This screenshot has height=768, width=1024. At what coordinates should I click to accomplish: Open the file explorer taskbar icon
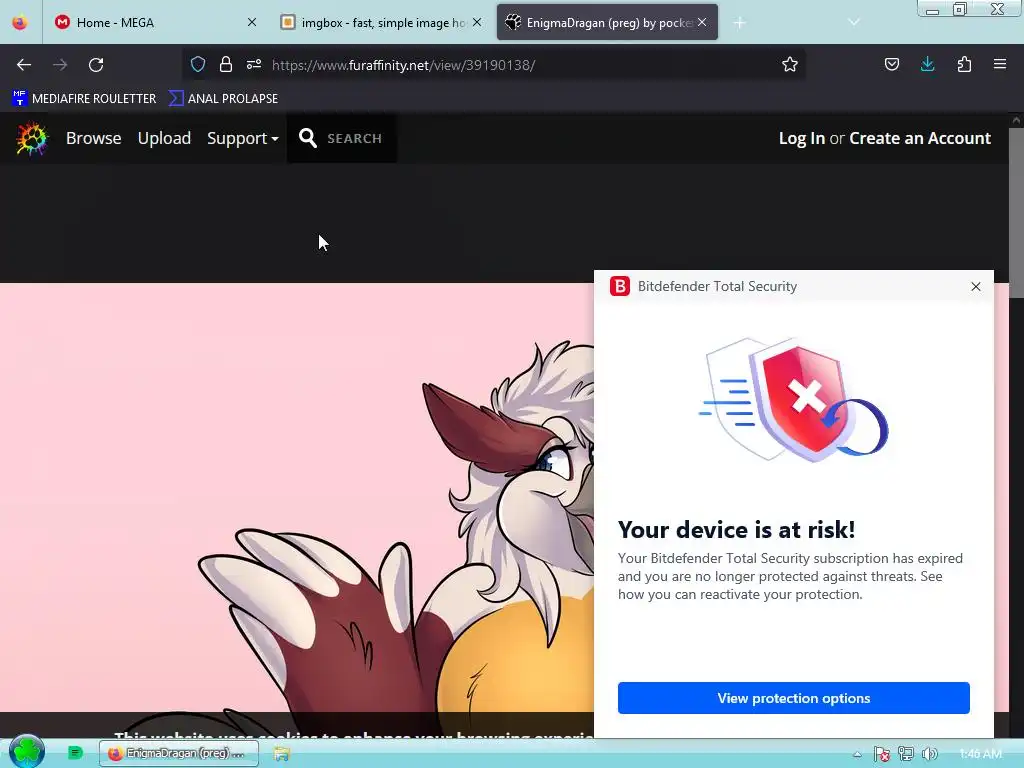click(x=281, y=754)
